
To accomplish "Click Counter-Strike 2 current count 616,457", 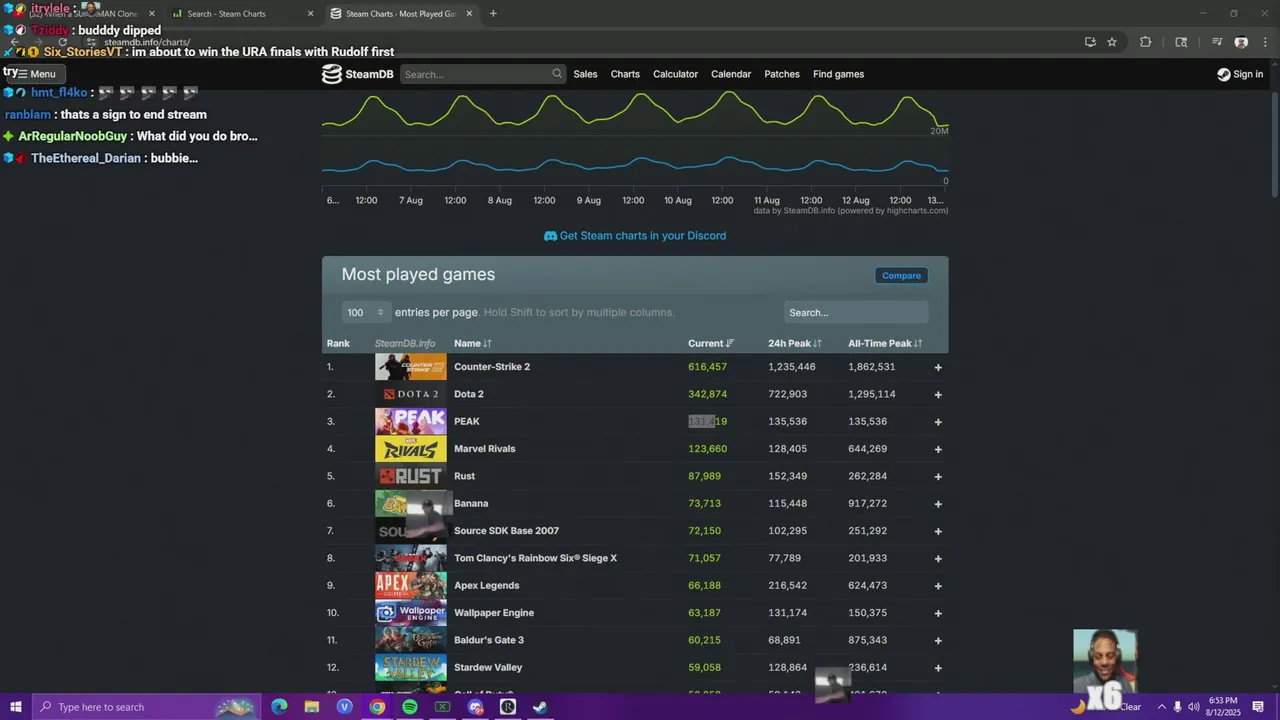I will 707,367.
